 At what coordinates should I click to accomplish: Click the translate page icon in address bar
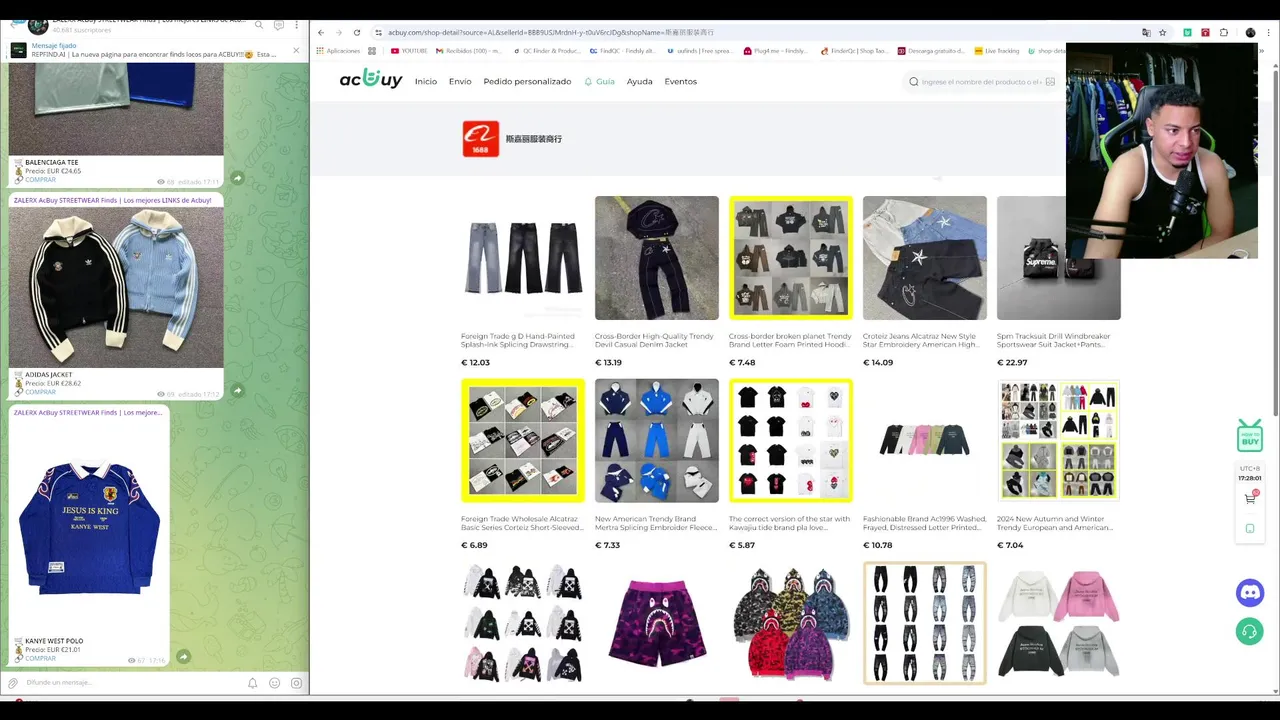point(1146,32)
